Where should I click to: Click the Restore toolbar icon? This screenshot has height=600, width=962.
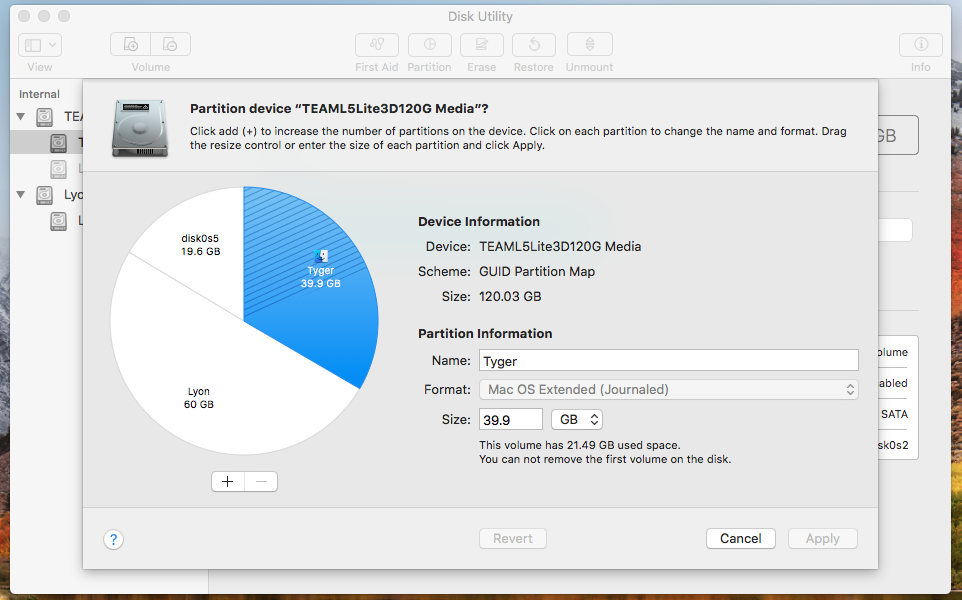(x=534, y=45)
